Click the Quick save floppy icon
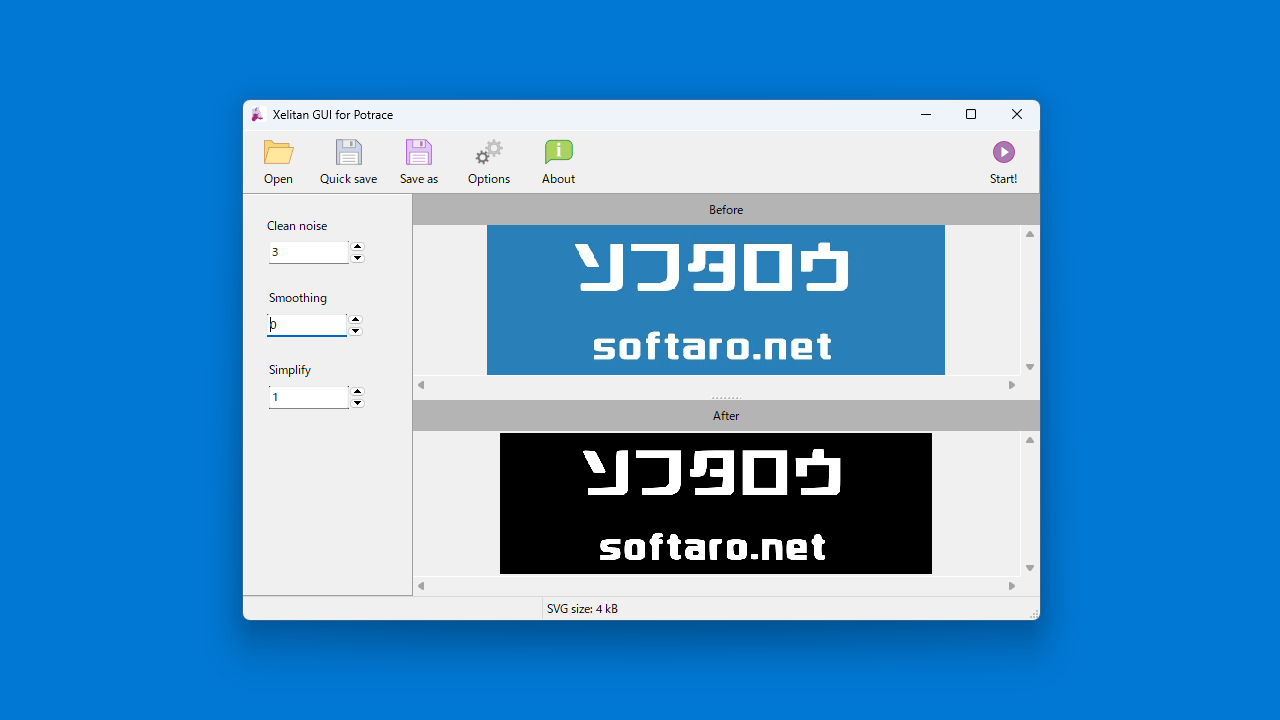 click(348, 152)
